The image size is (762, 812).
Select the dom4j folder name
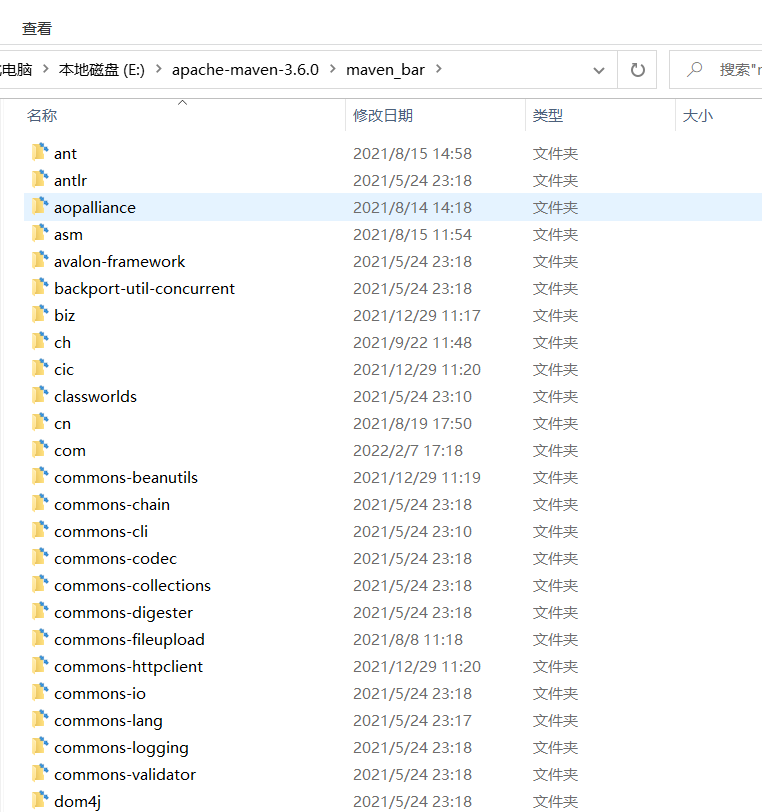[77, 801]
